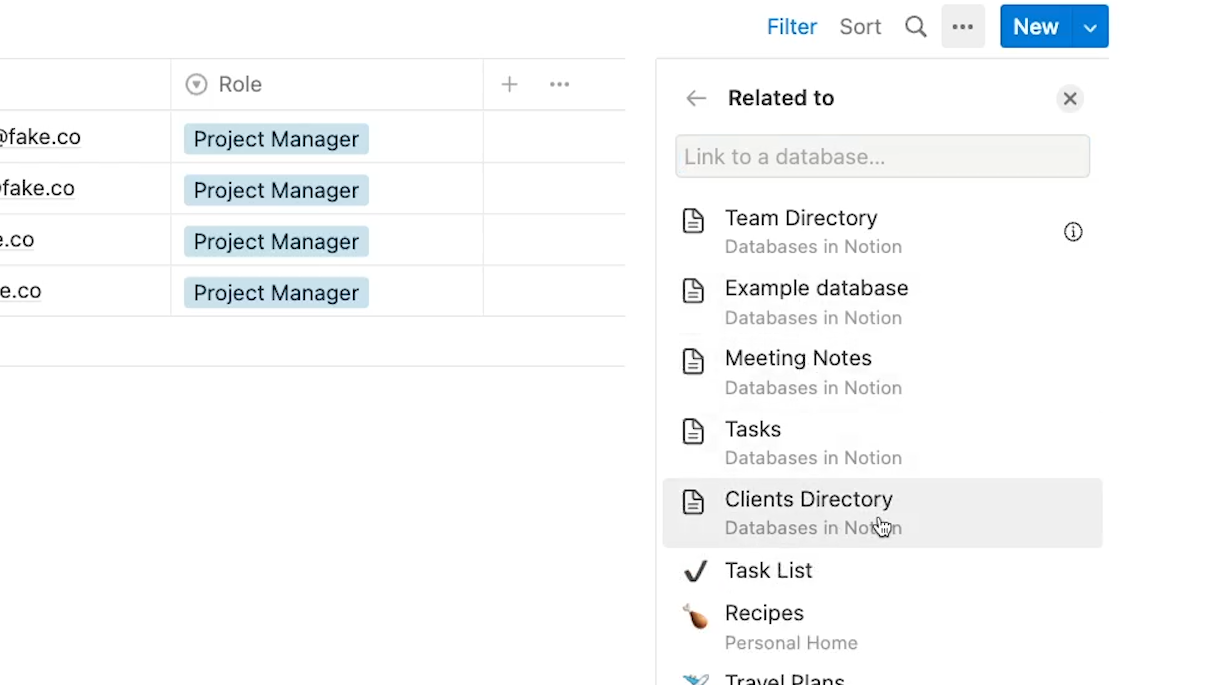Click the Link to a database field
The height and width of the screenshot is (685, 1221).
pos(882,157)
